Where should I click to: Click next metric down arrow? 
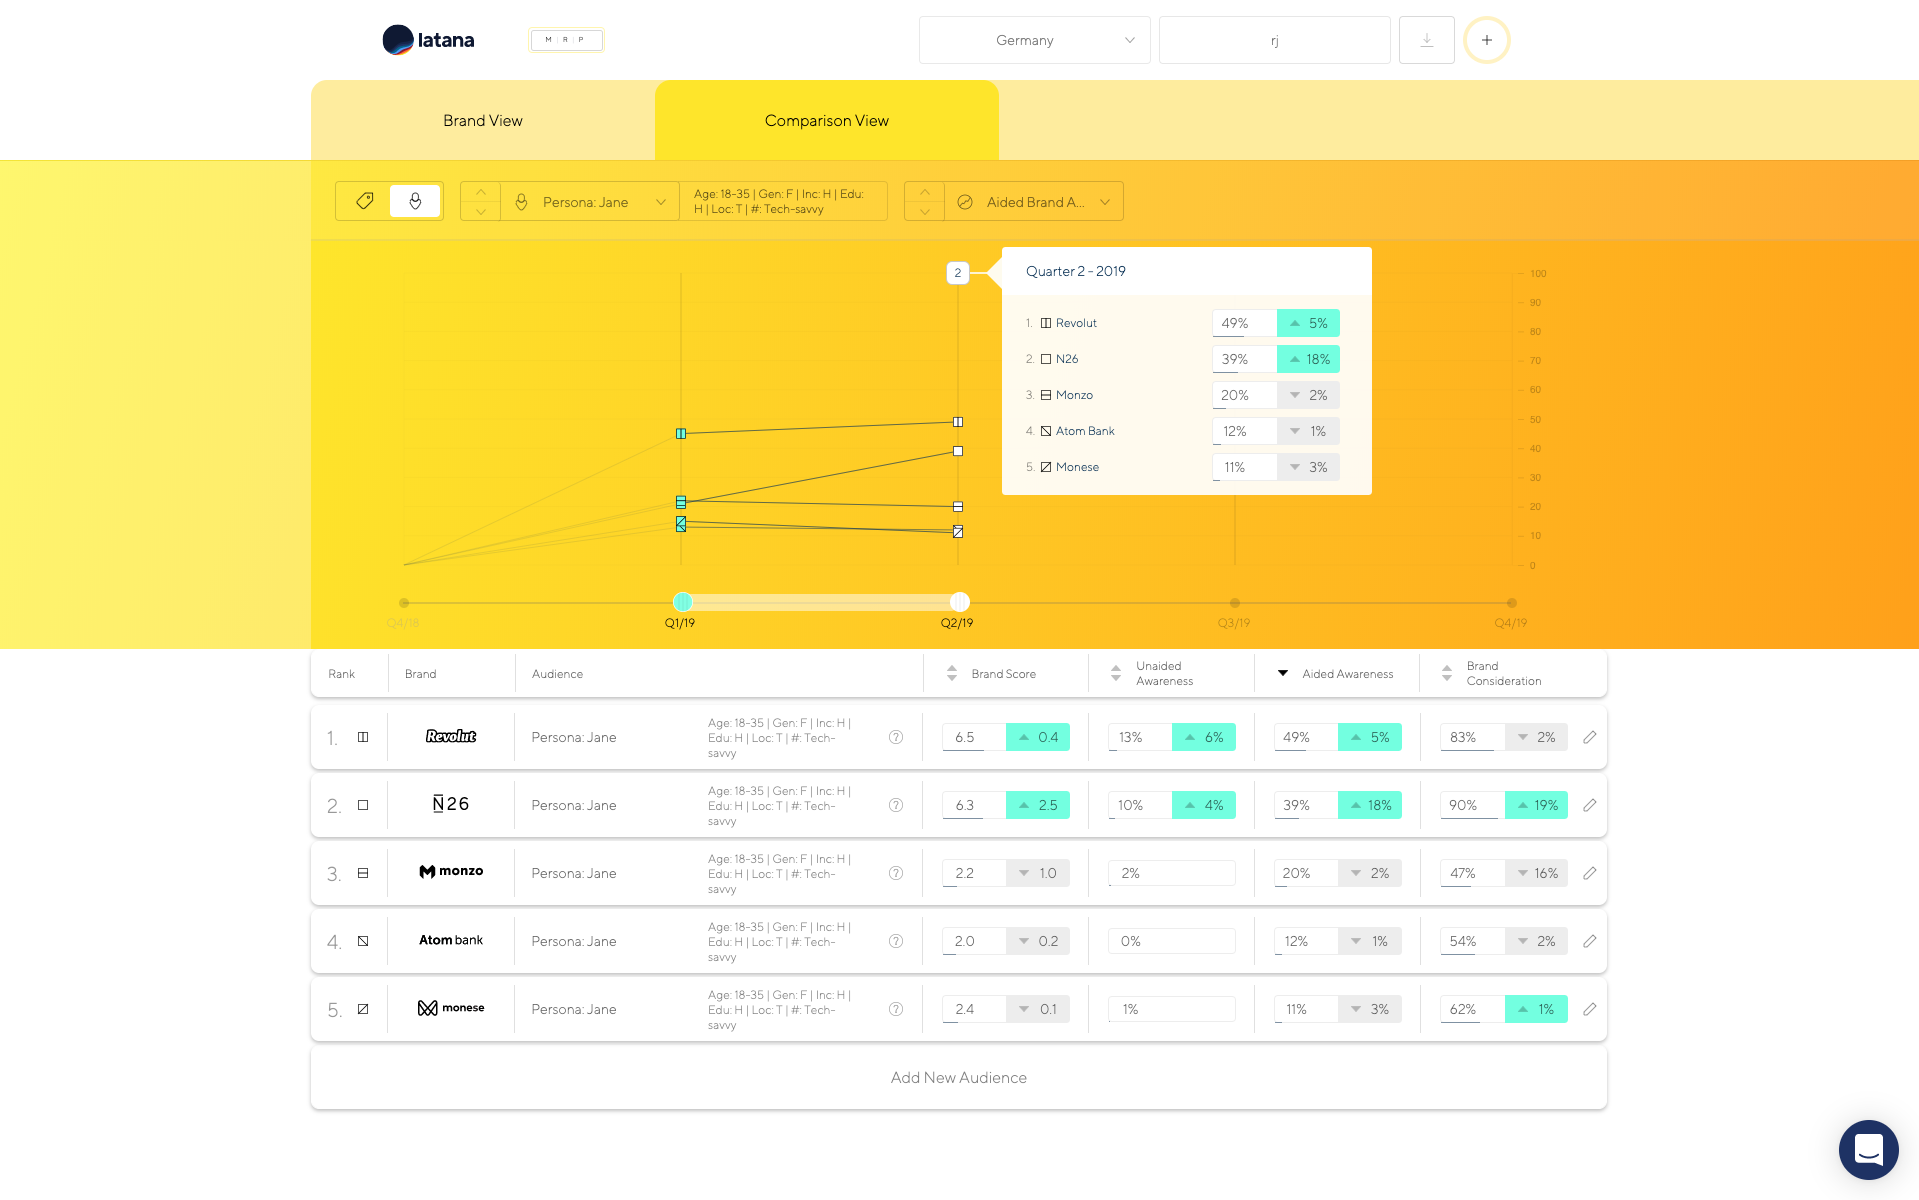pos(925,211)
